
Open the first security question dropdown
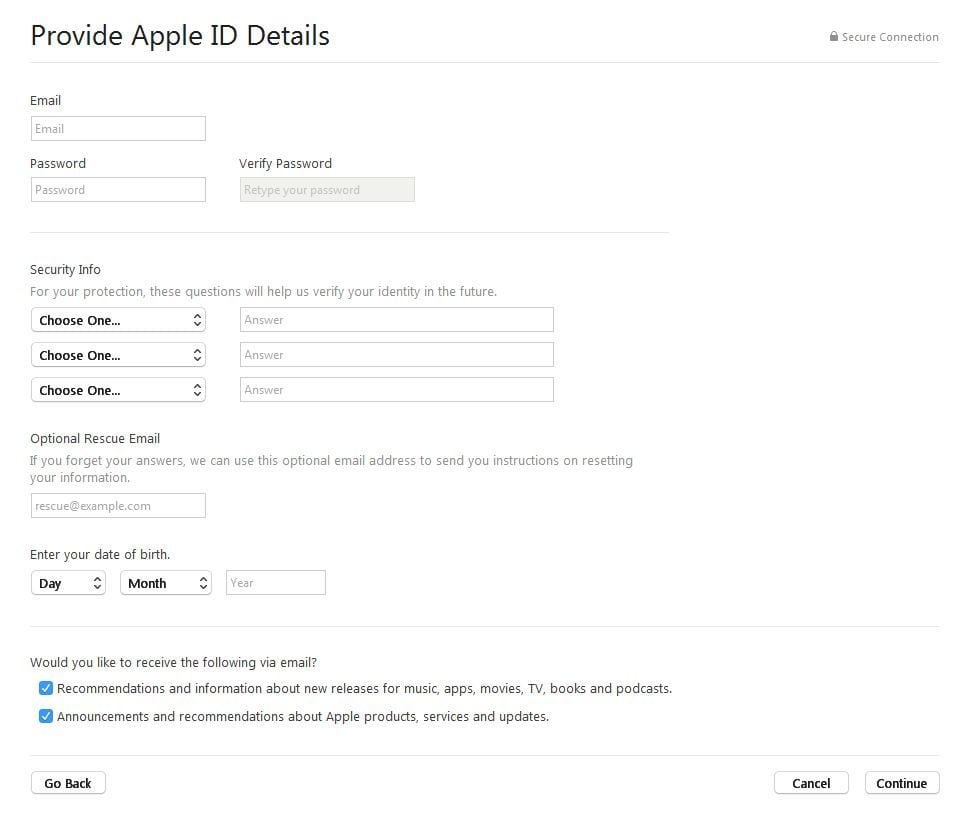click(118, 320)
